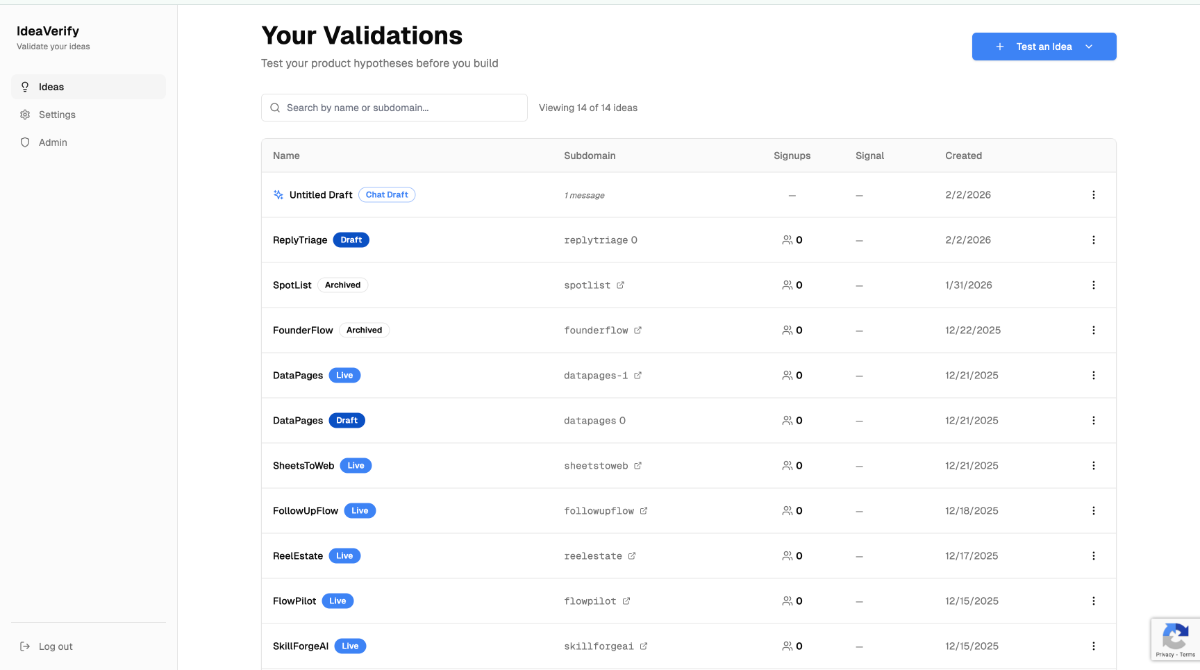Click external link icon beside followupflow

point(644,511)
